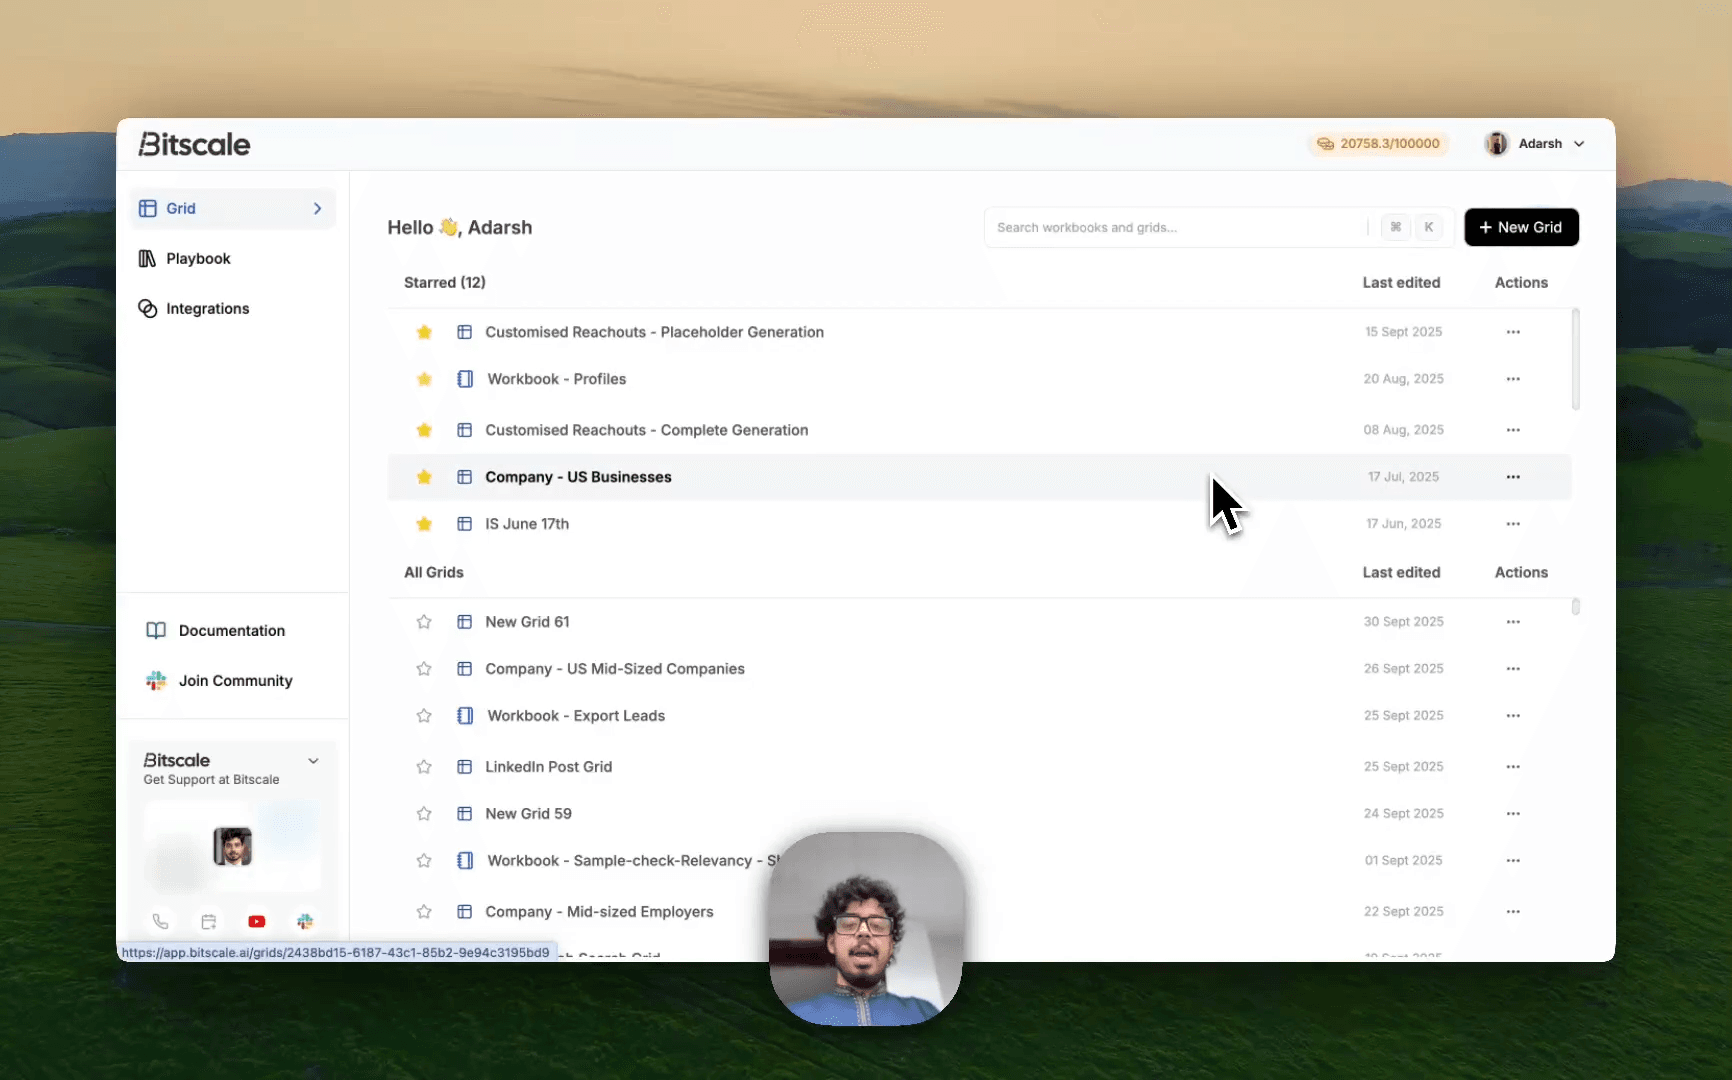
Task: Click the Adarsh profile avatar
Action: click(x=1496, y=144)
